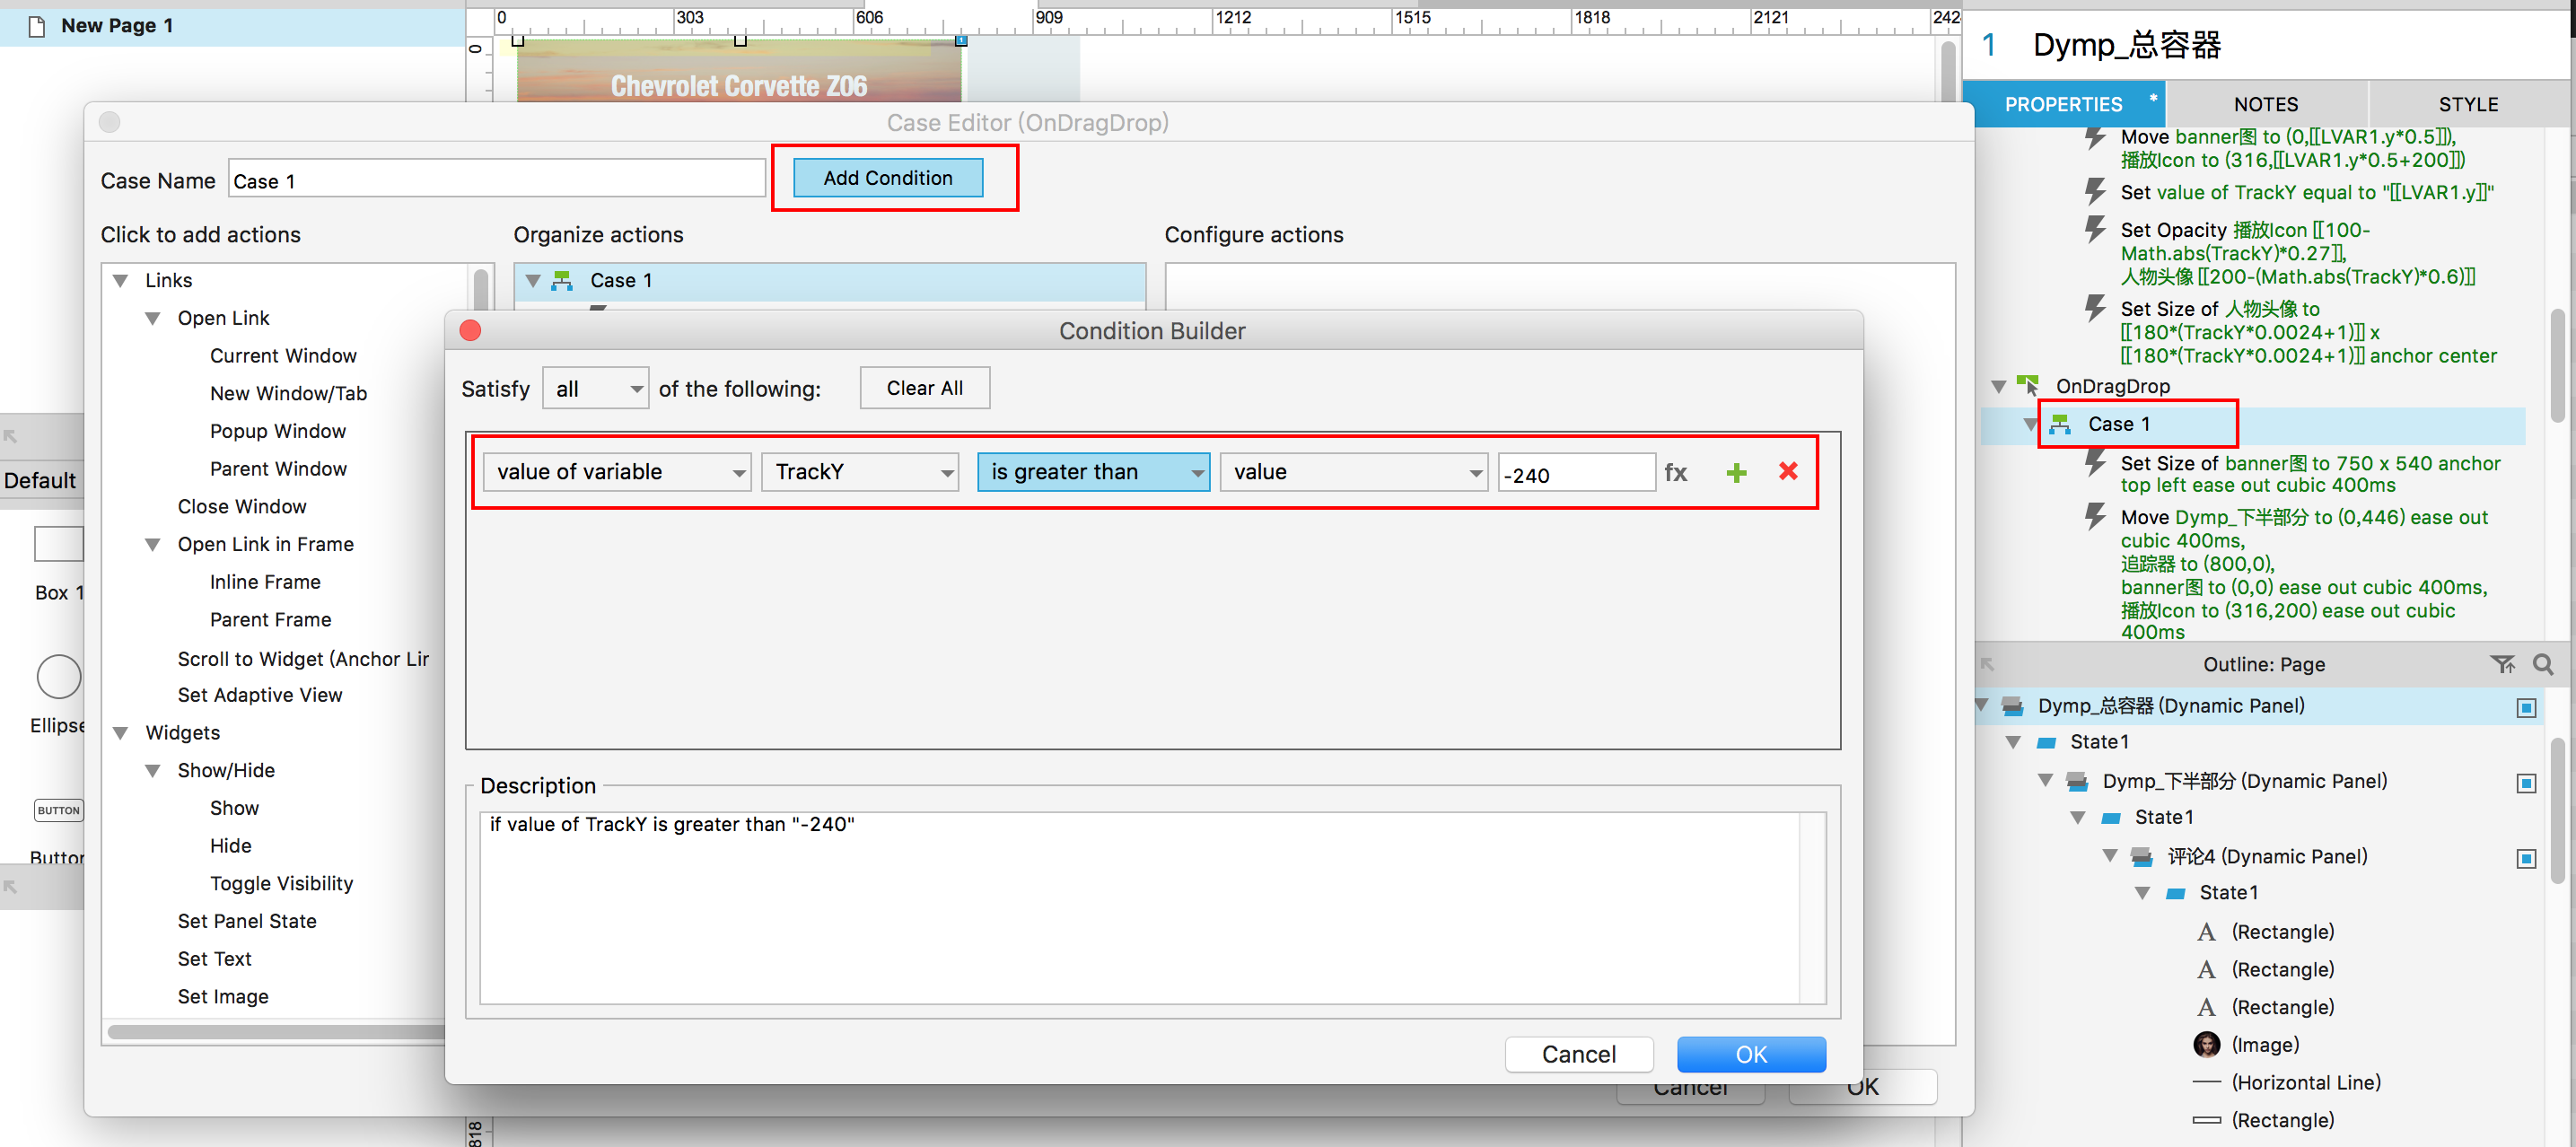Toggle the Dymp_下半部分 panel view square

[2525, 783]
